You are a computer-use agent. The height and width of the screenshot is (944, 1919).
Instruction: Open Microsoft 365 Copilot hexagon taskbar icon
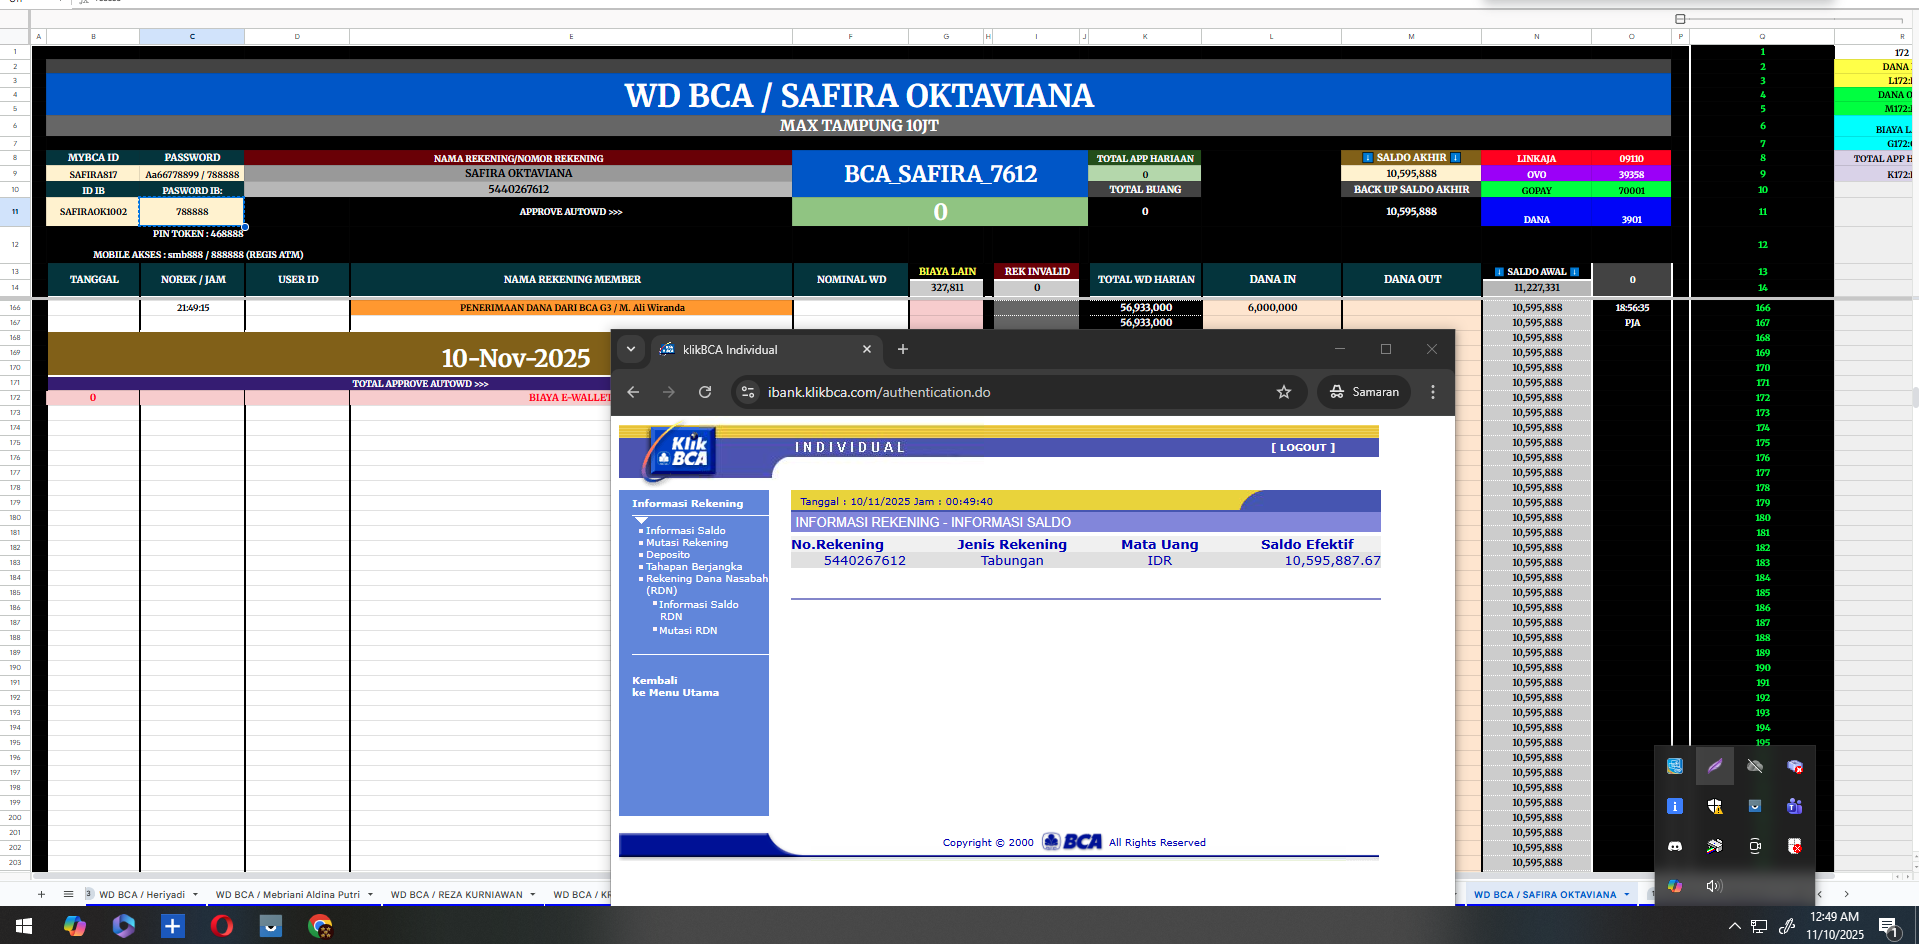124,926
